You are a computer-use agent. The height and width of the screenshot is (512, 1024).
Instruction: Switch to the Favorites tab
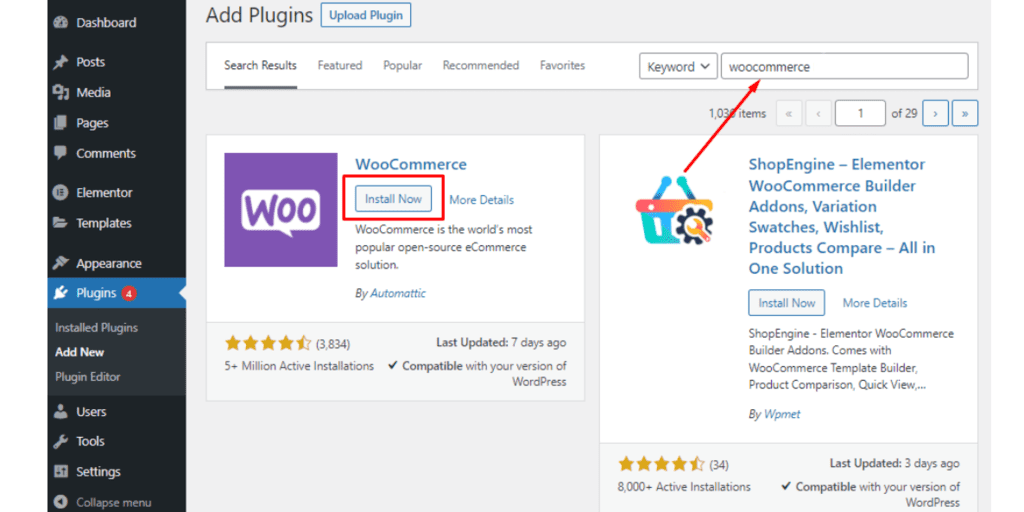tap(562, 65)
